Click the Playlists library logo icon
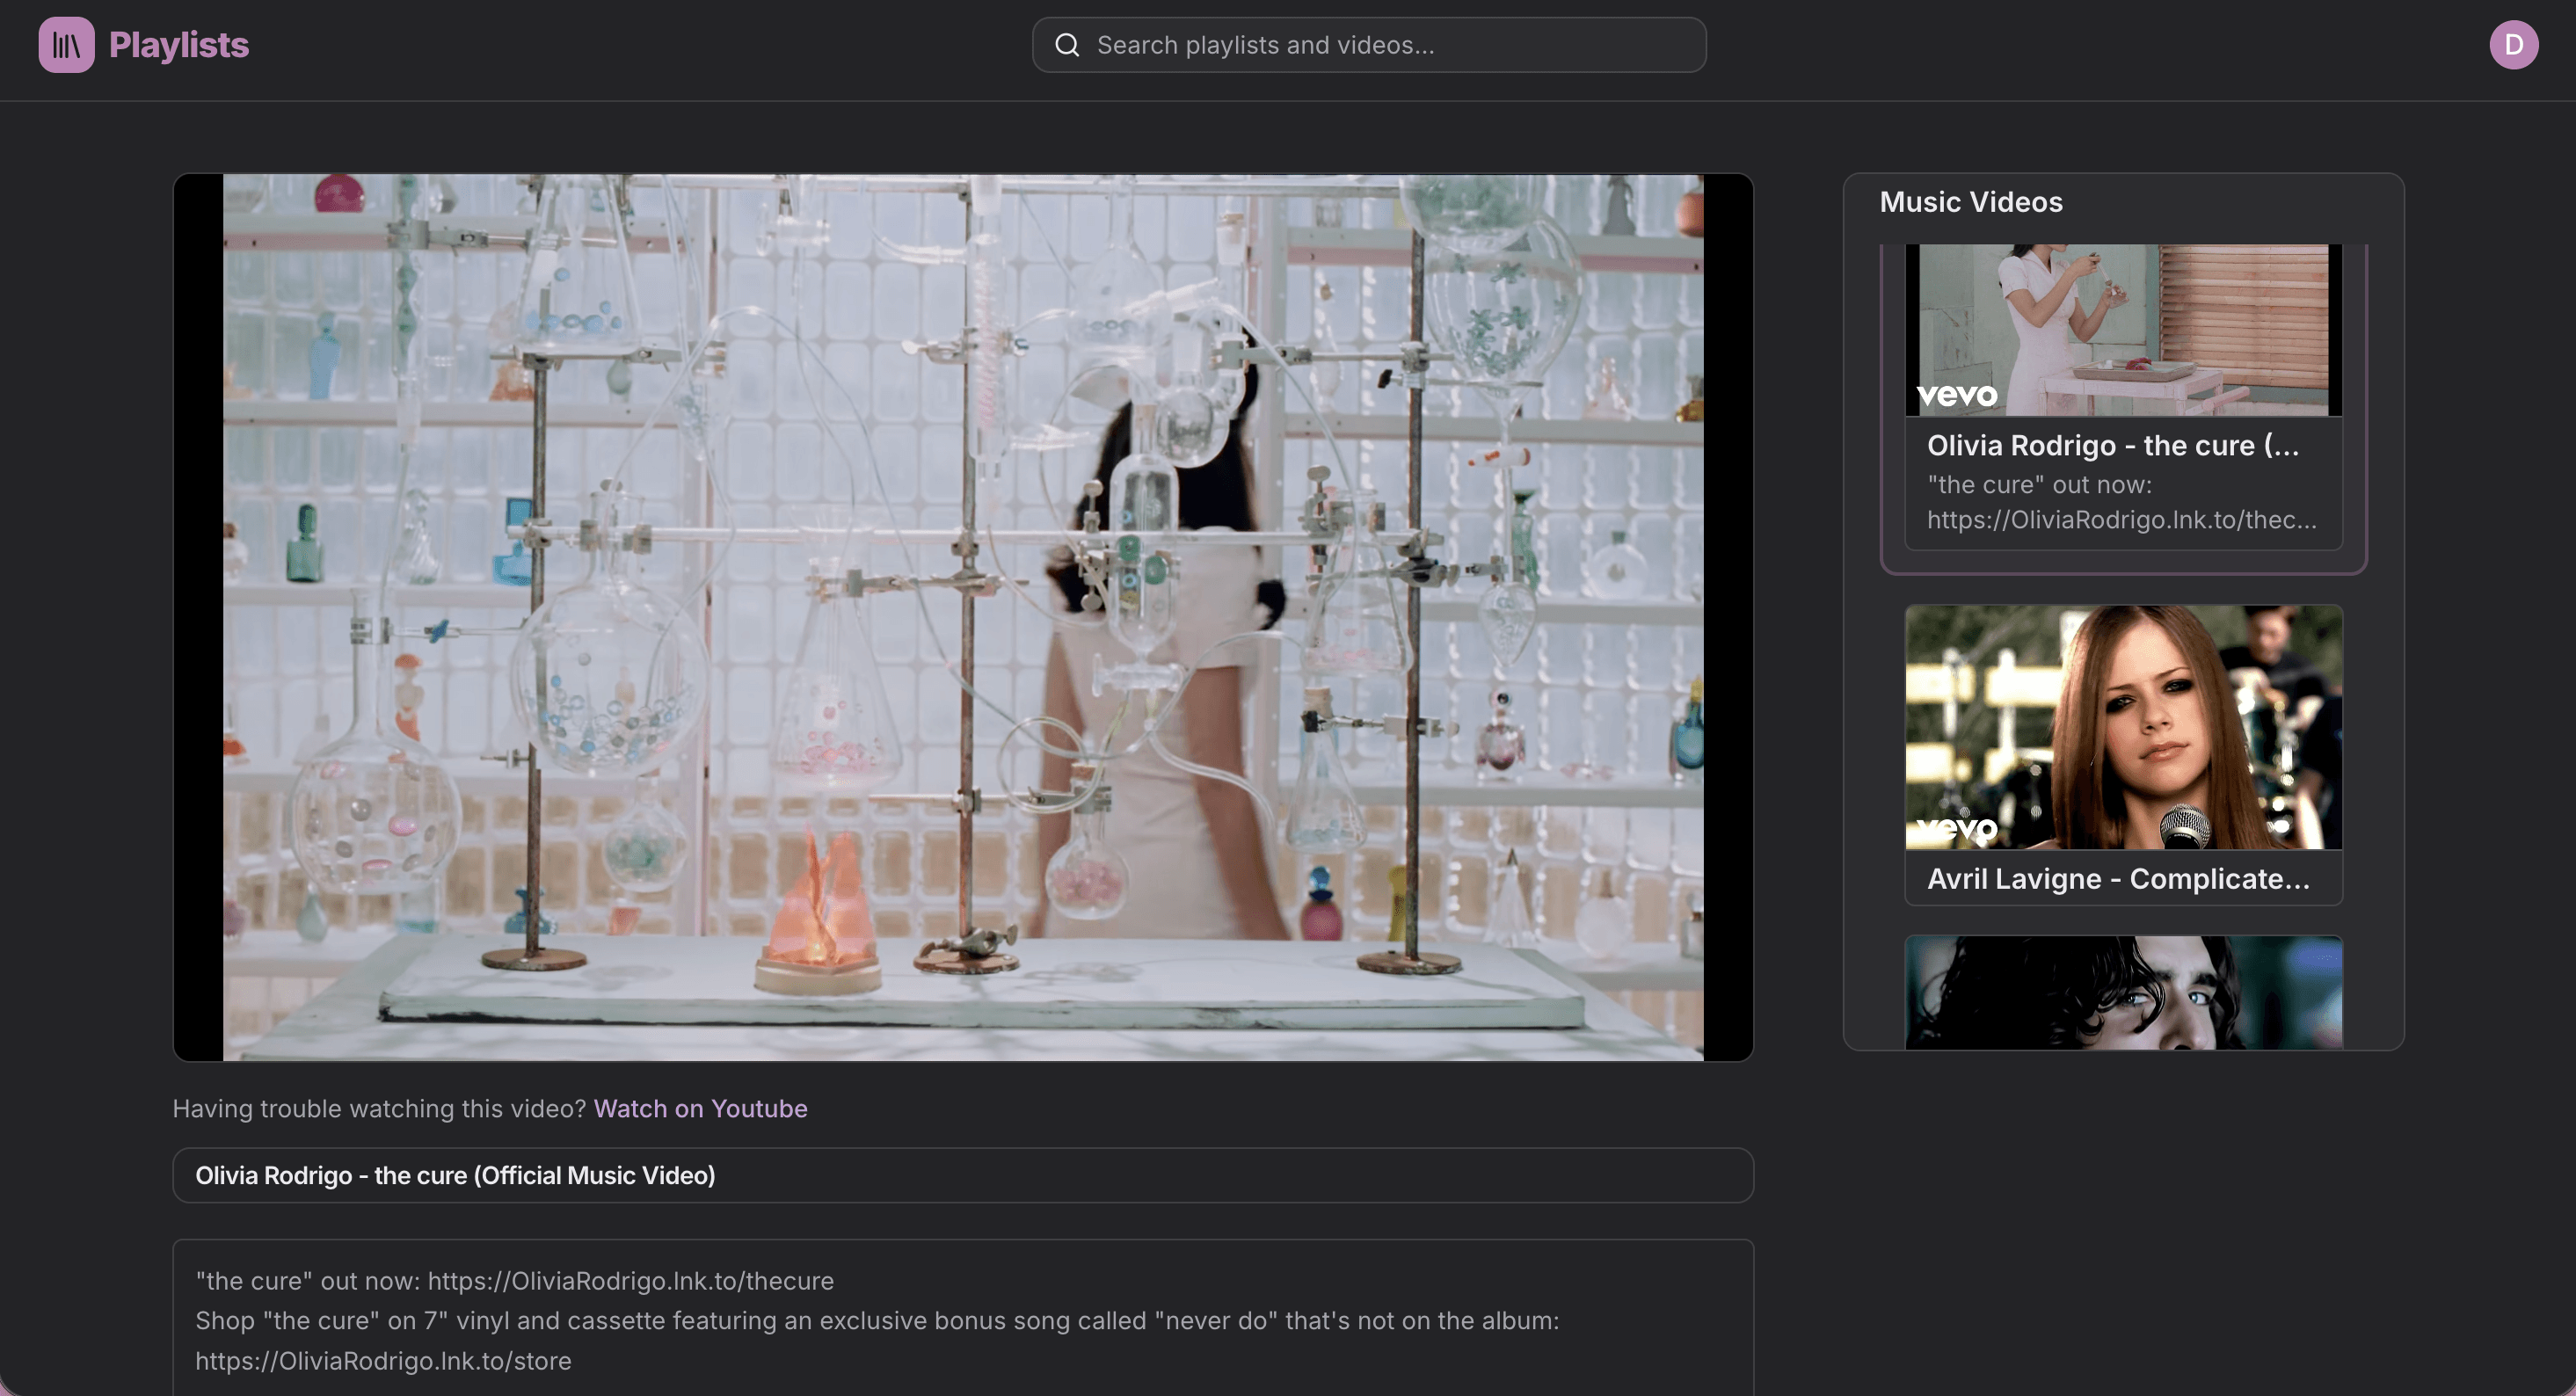 (66, 45)
